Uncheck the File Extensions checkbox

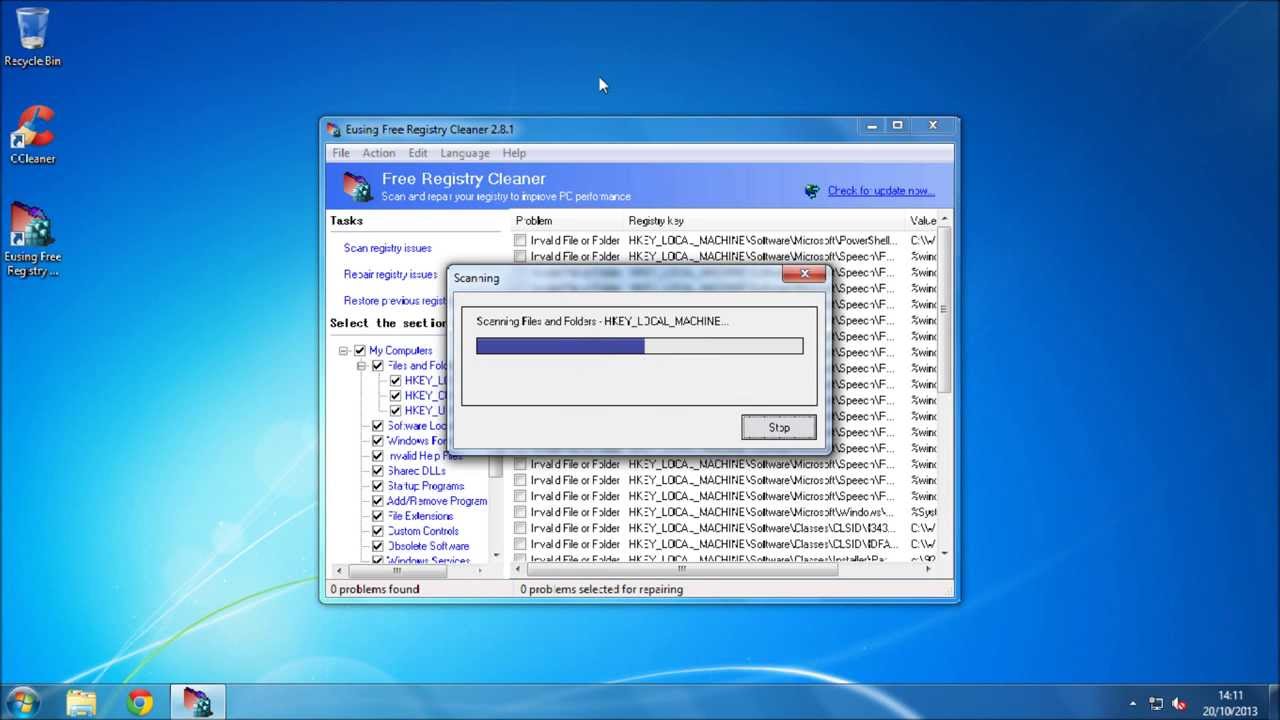point(377,516)
